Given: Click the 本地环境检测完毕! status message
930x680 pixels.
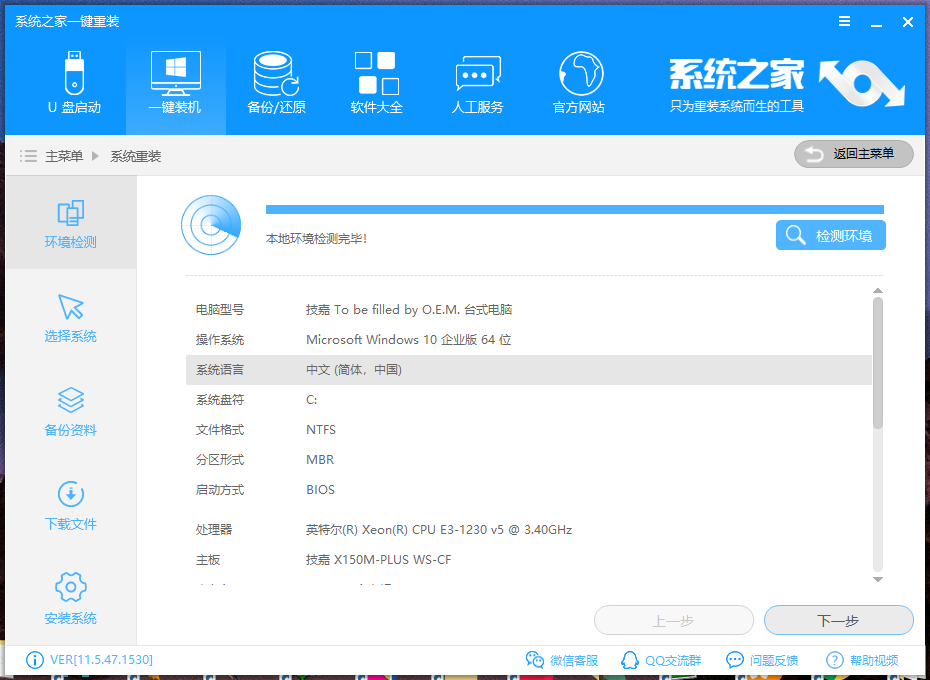Looking at the screenshot, I should 316,239.
